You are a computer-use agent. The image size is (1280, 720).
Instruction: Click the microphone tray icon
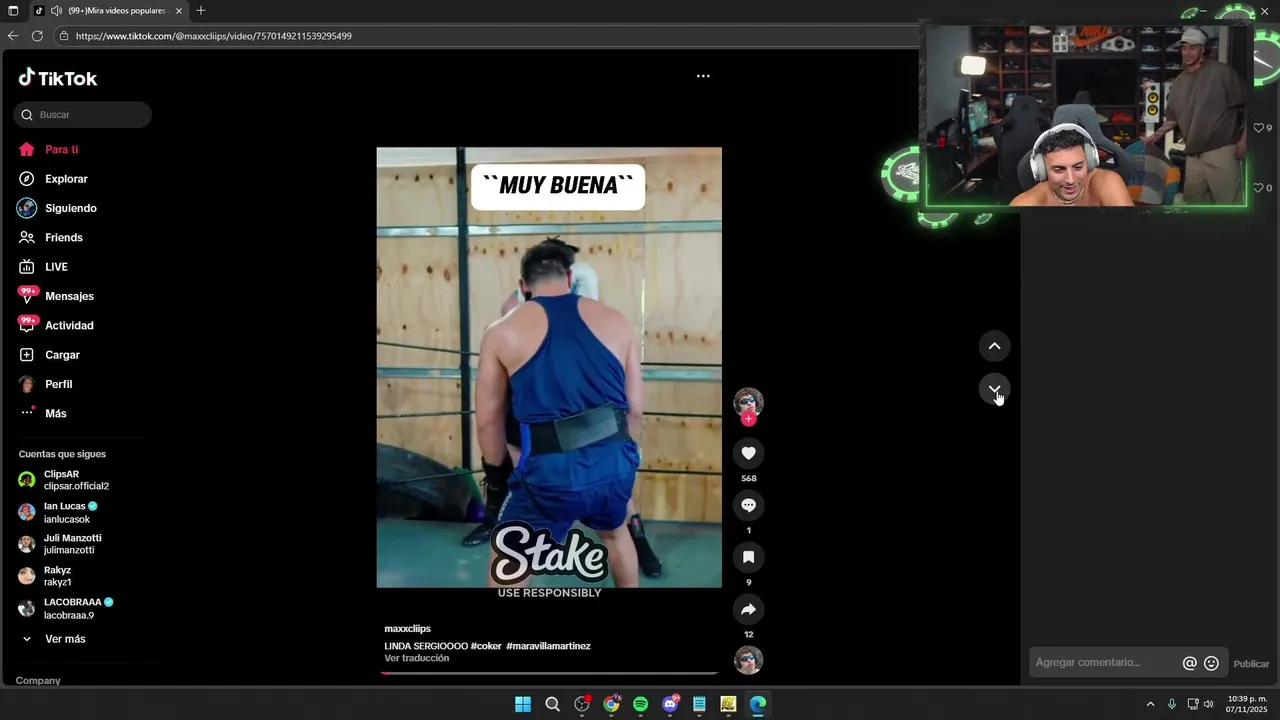pyautogui.click(x=1172, y=704)
